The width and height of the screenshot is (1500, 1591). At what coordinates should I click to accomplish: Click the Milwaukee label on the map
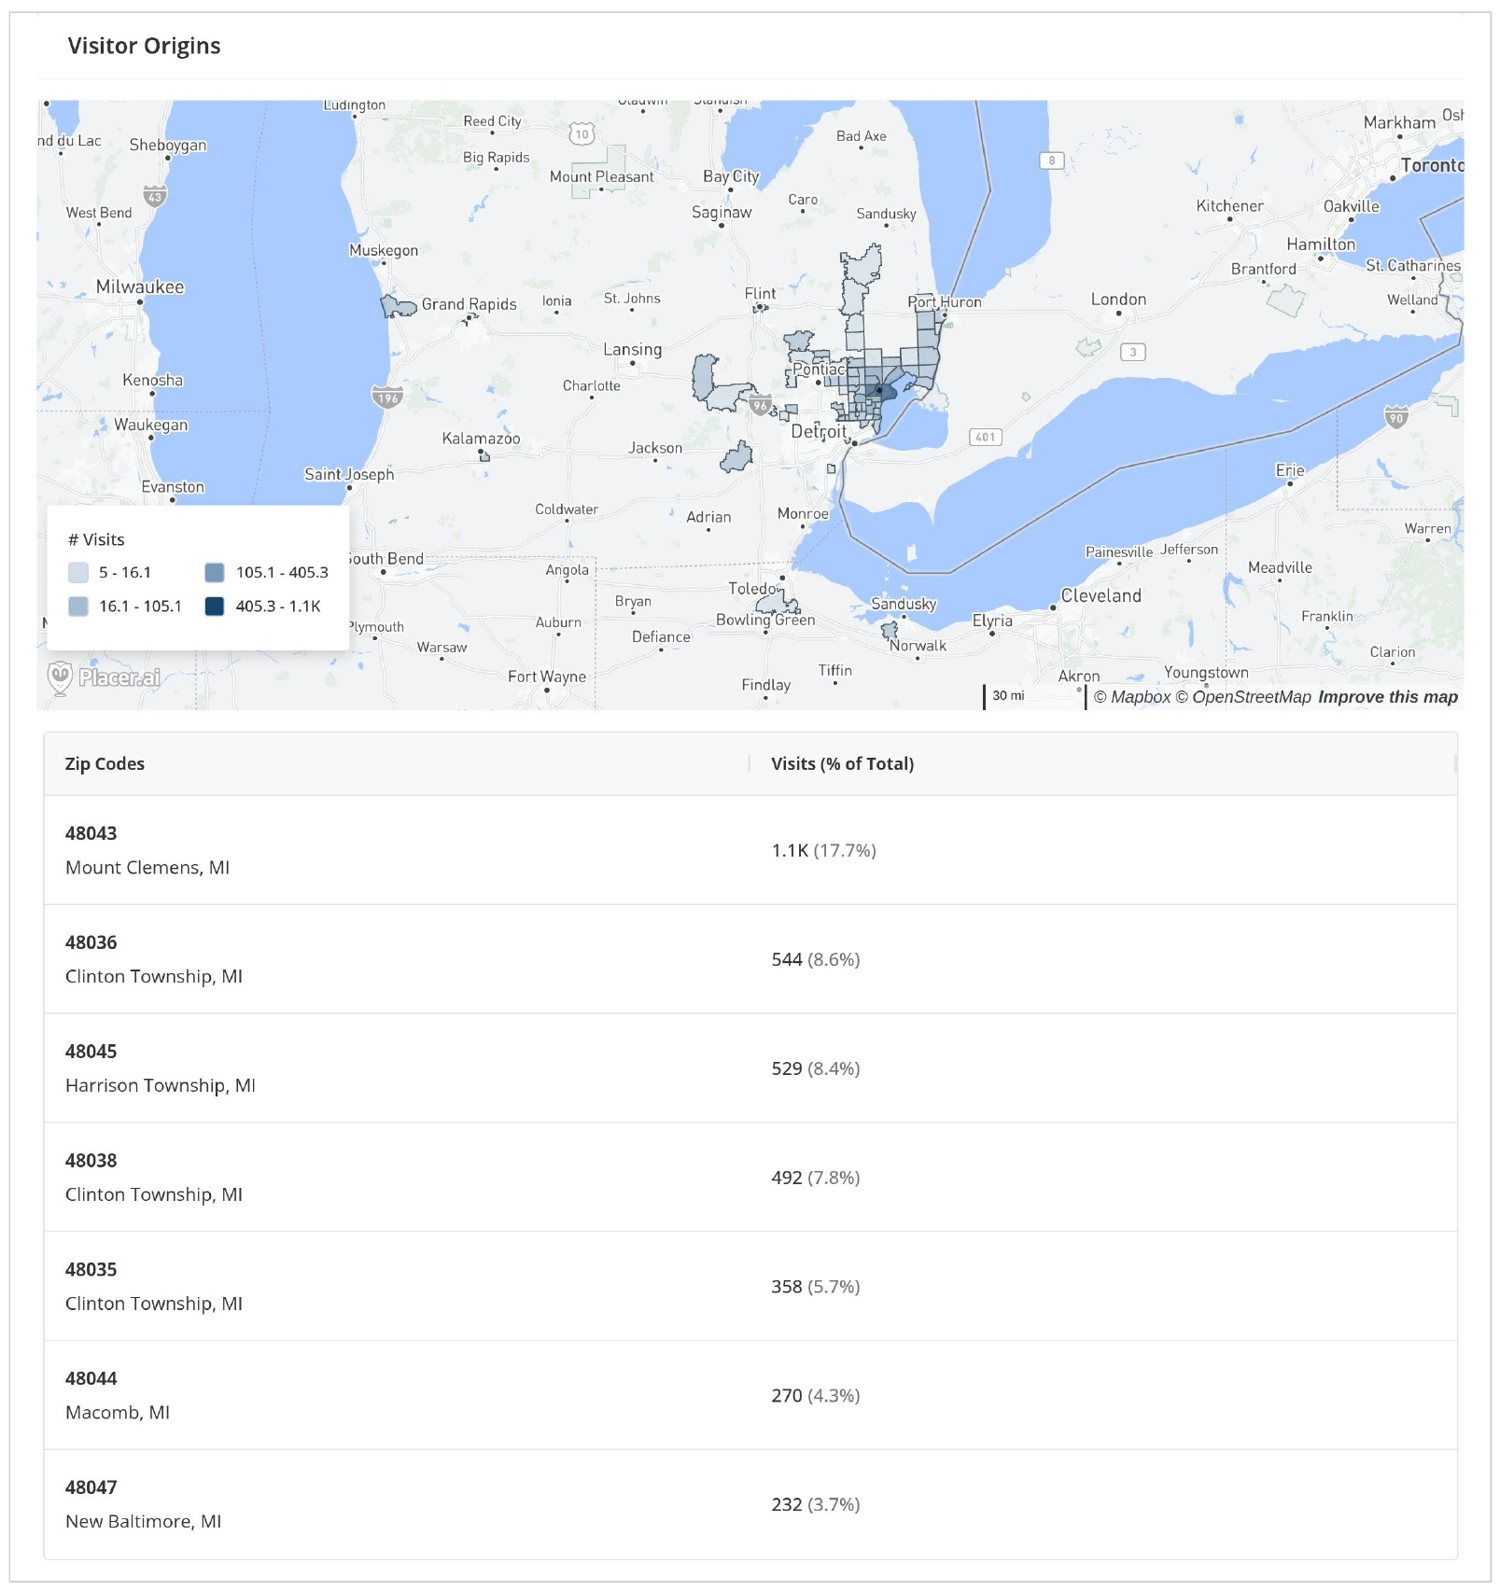[140, 287]
